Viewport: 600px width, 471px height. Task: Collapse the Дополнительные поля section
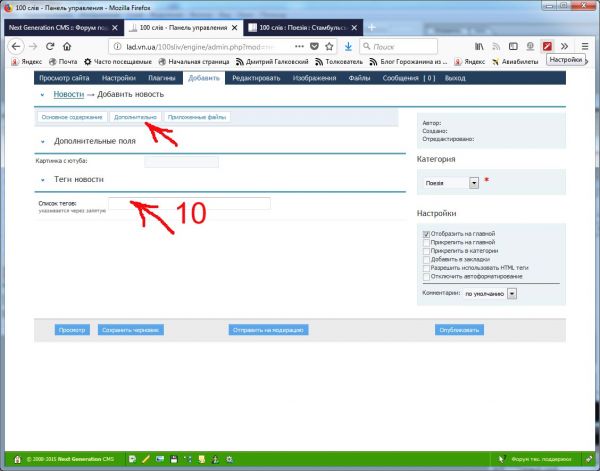tap(43, 142)
